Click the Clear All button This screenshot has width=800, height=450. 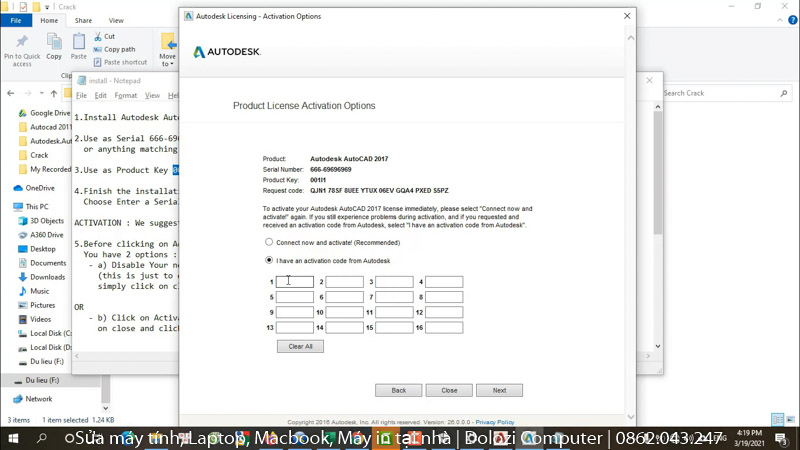tap(300, 346)
